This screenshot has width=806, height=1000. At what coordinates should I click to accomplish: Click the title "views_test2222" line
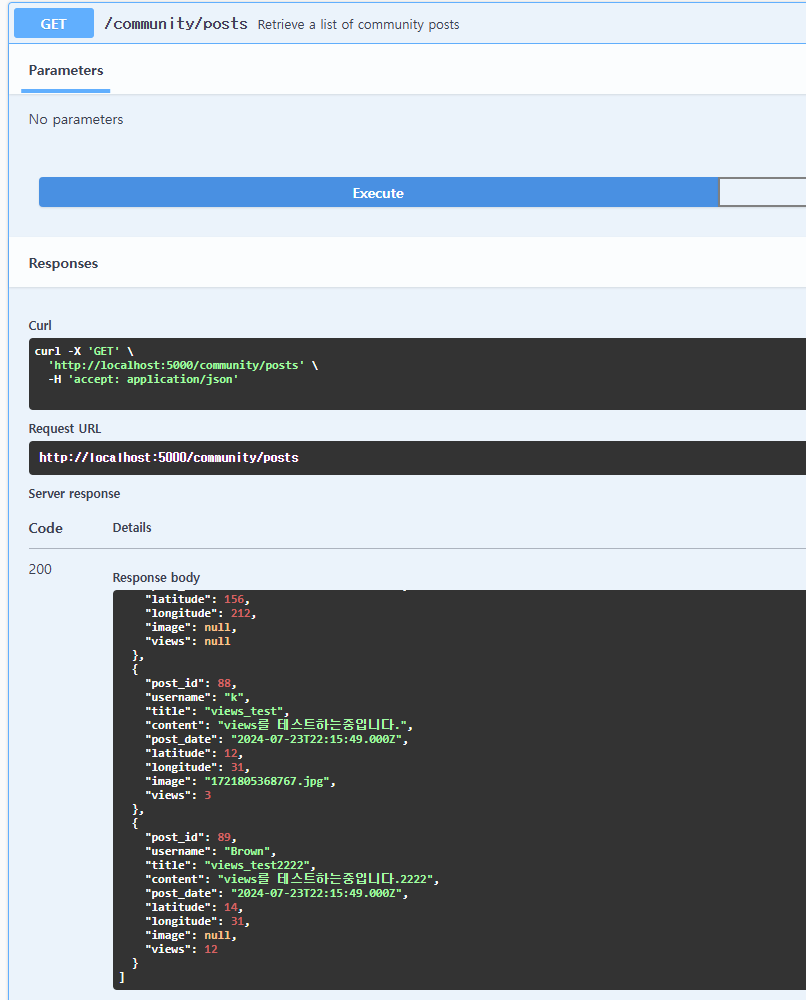[230, 866]
